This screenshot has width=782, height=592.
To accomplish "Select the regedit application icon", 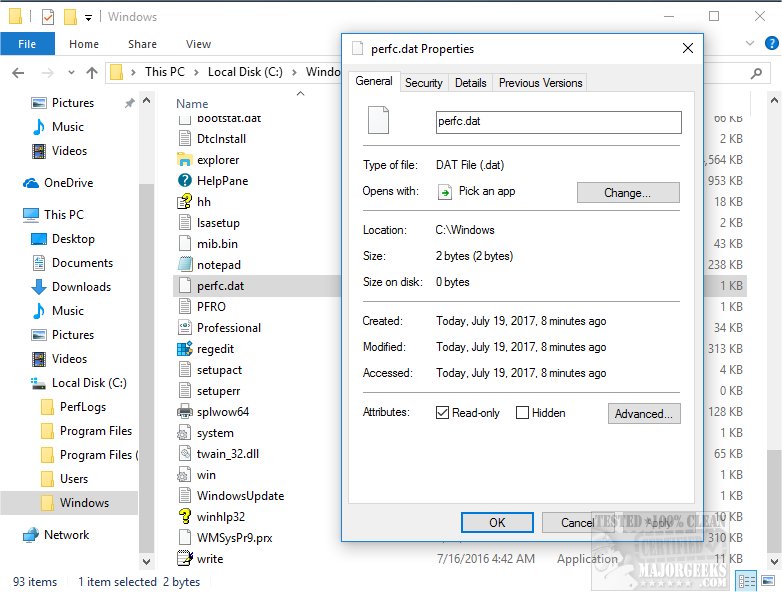I will (x=185, y=349).
